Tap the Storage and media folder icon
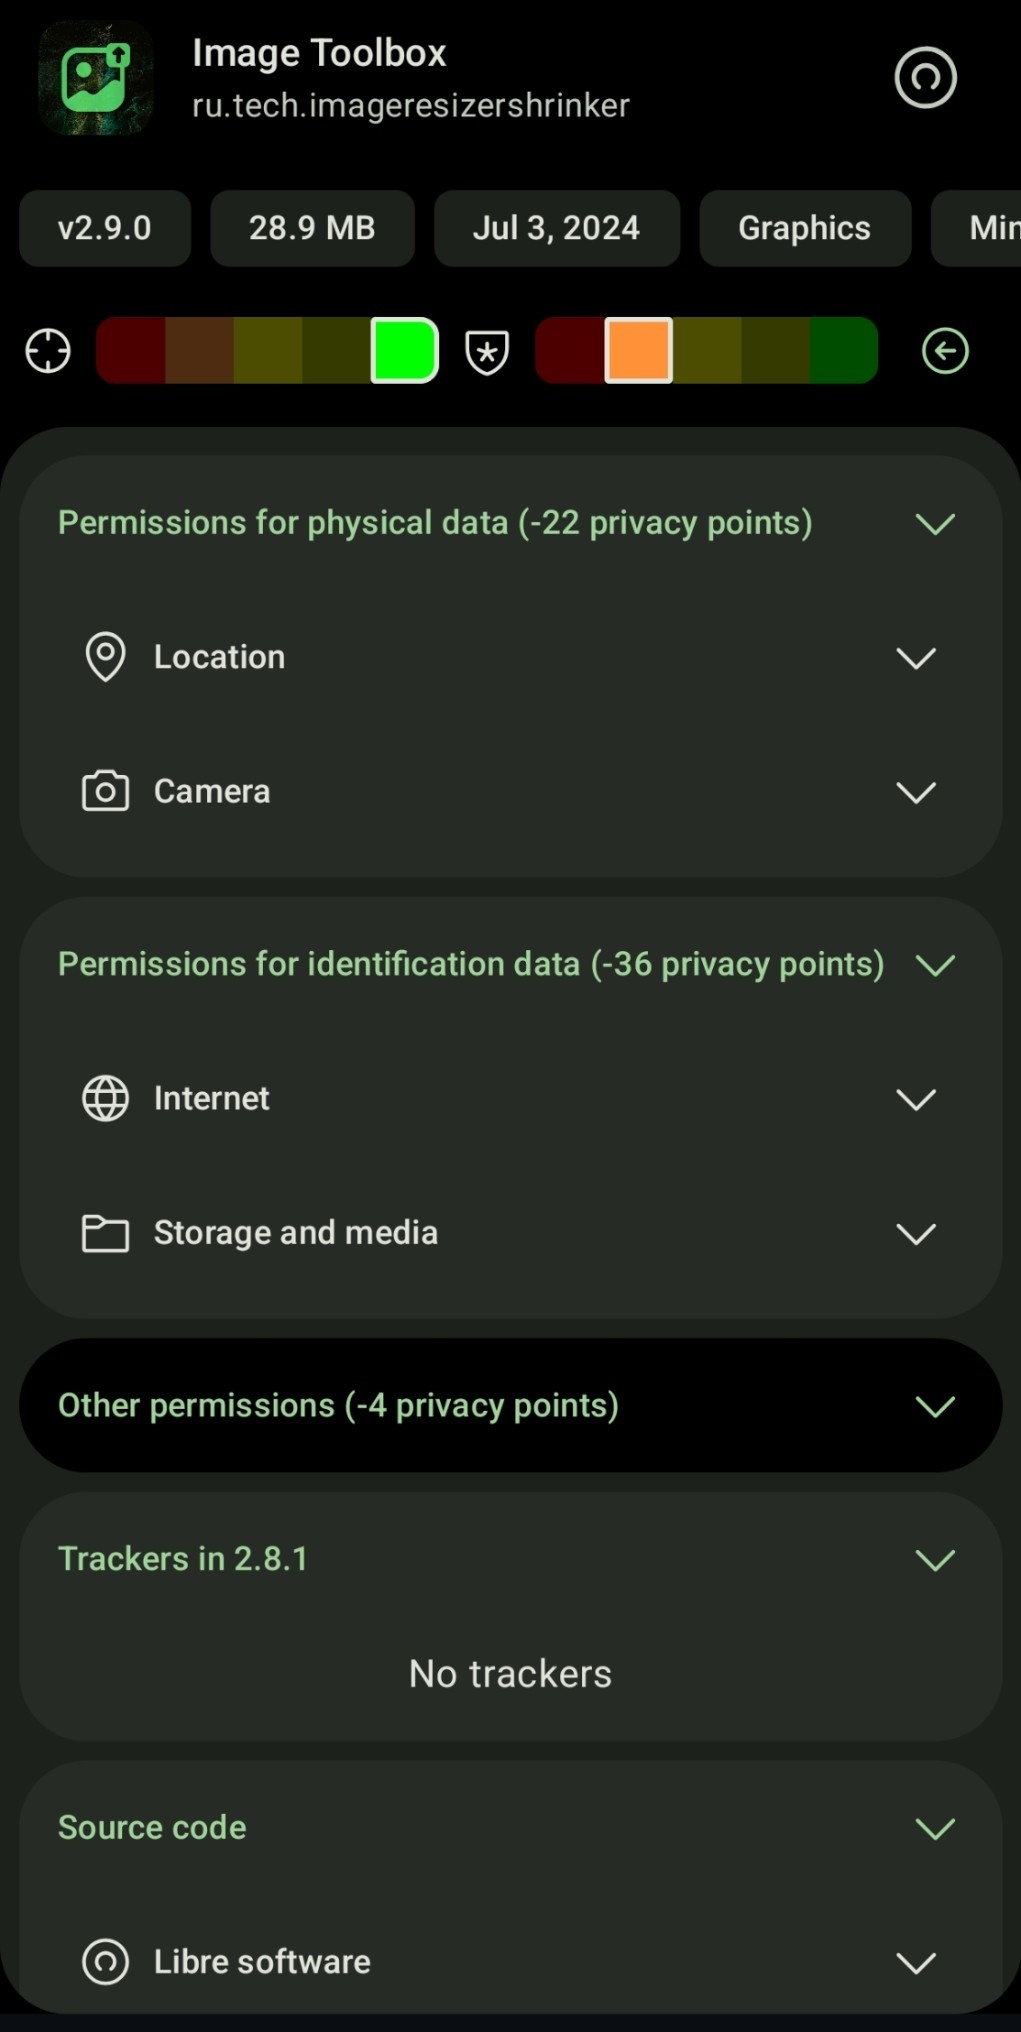This screenshot has height=2032, width=1021. [105, 1233]
